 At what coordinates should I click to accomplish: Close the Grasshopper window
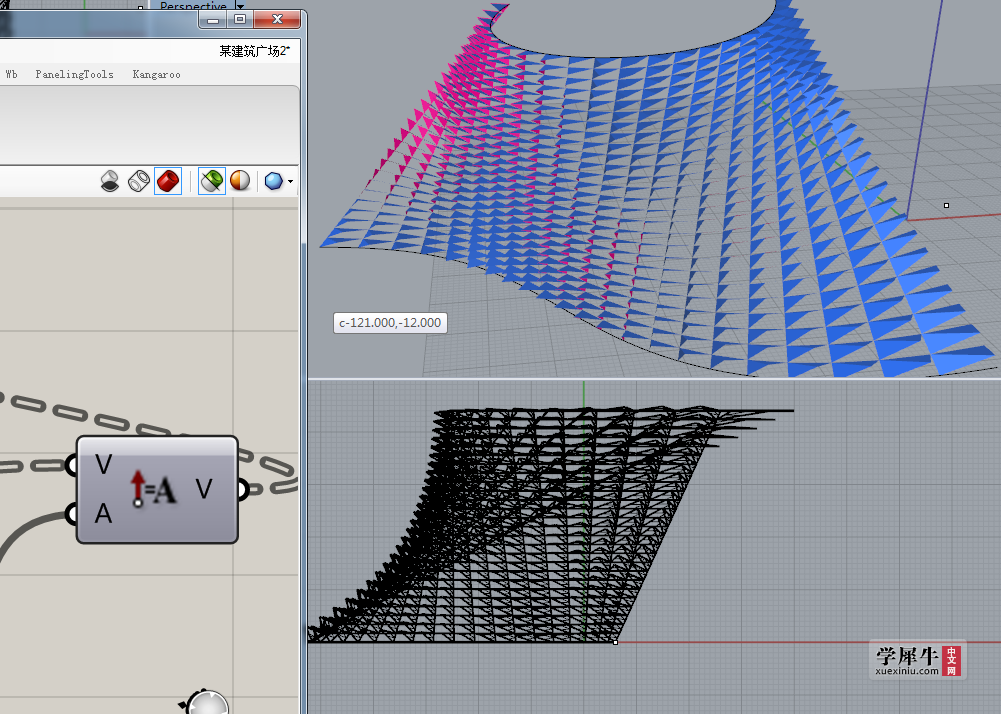(x=277, y=20)
